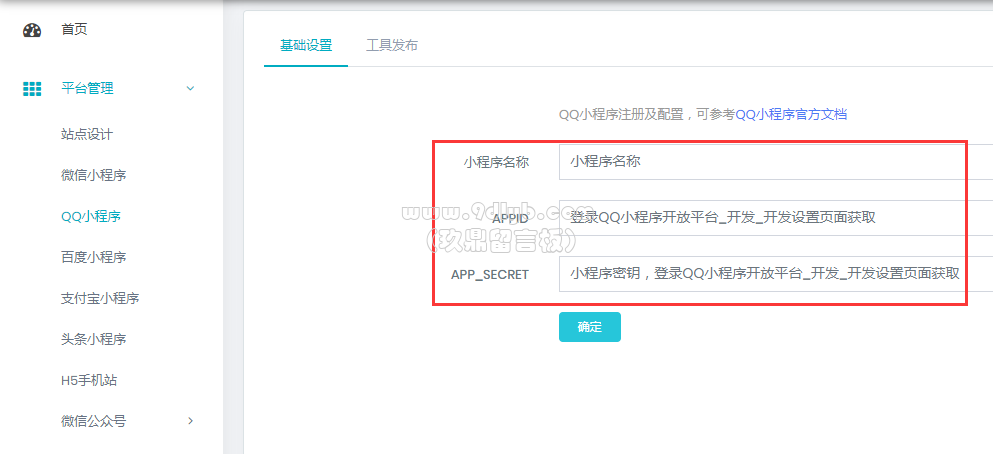Select 平台管理 in the sidebar
The width and height of the screenshot is (993, 454).
tap(87, 89)
